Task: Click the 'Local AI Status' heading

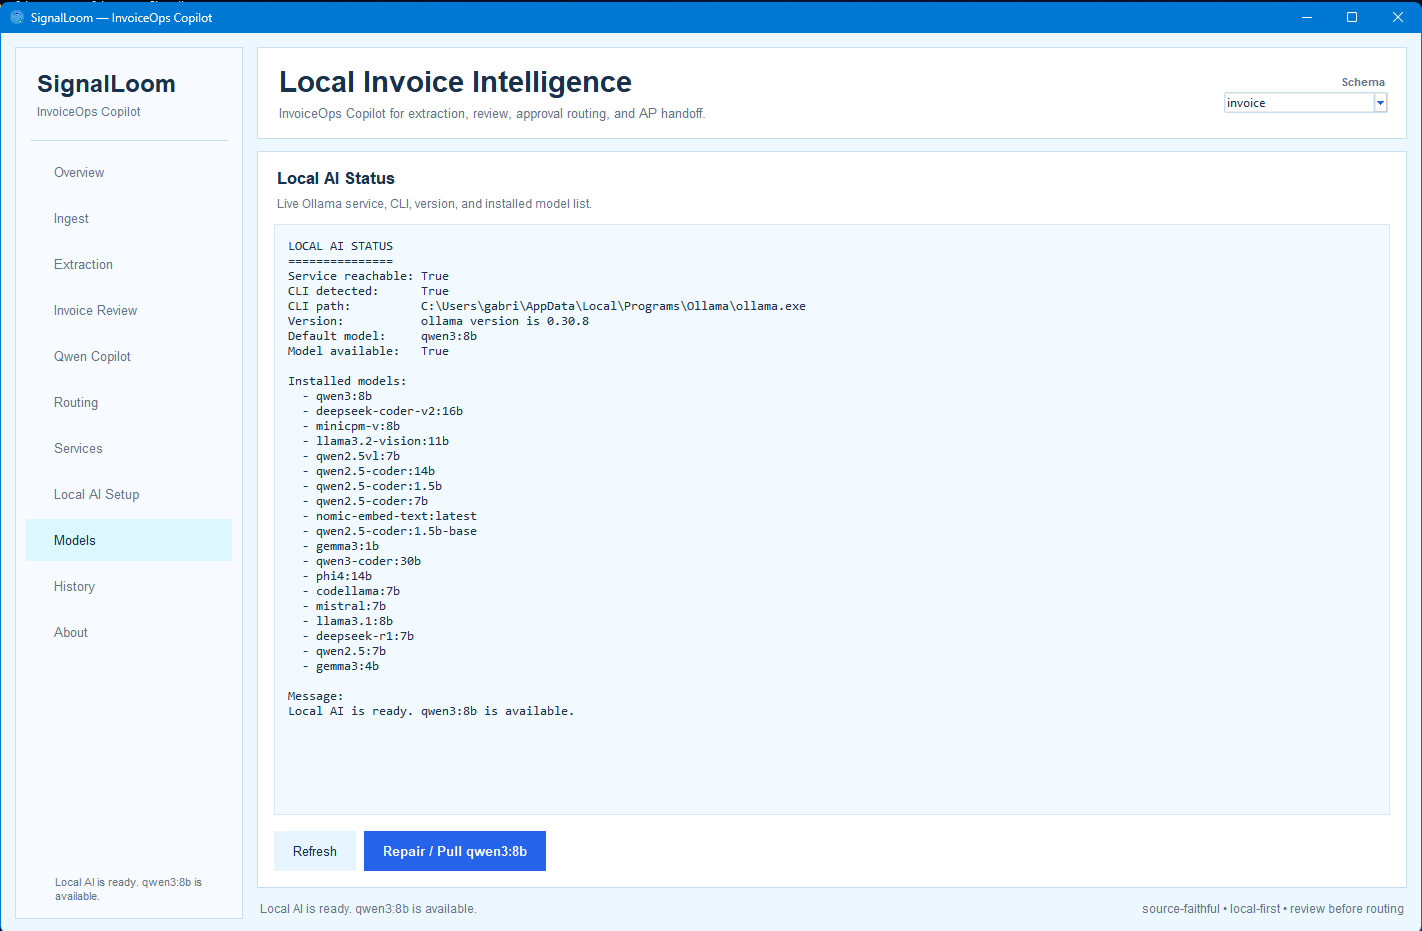Action: [336, 178]
